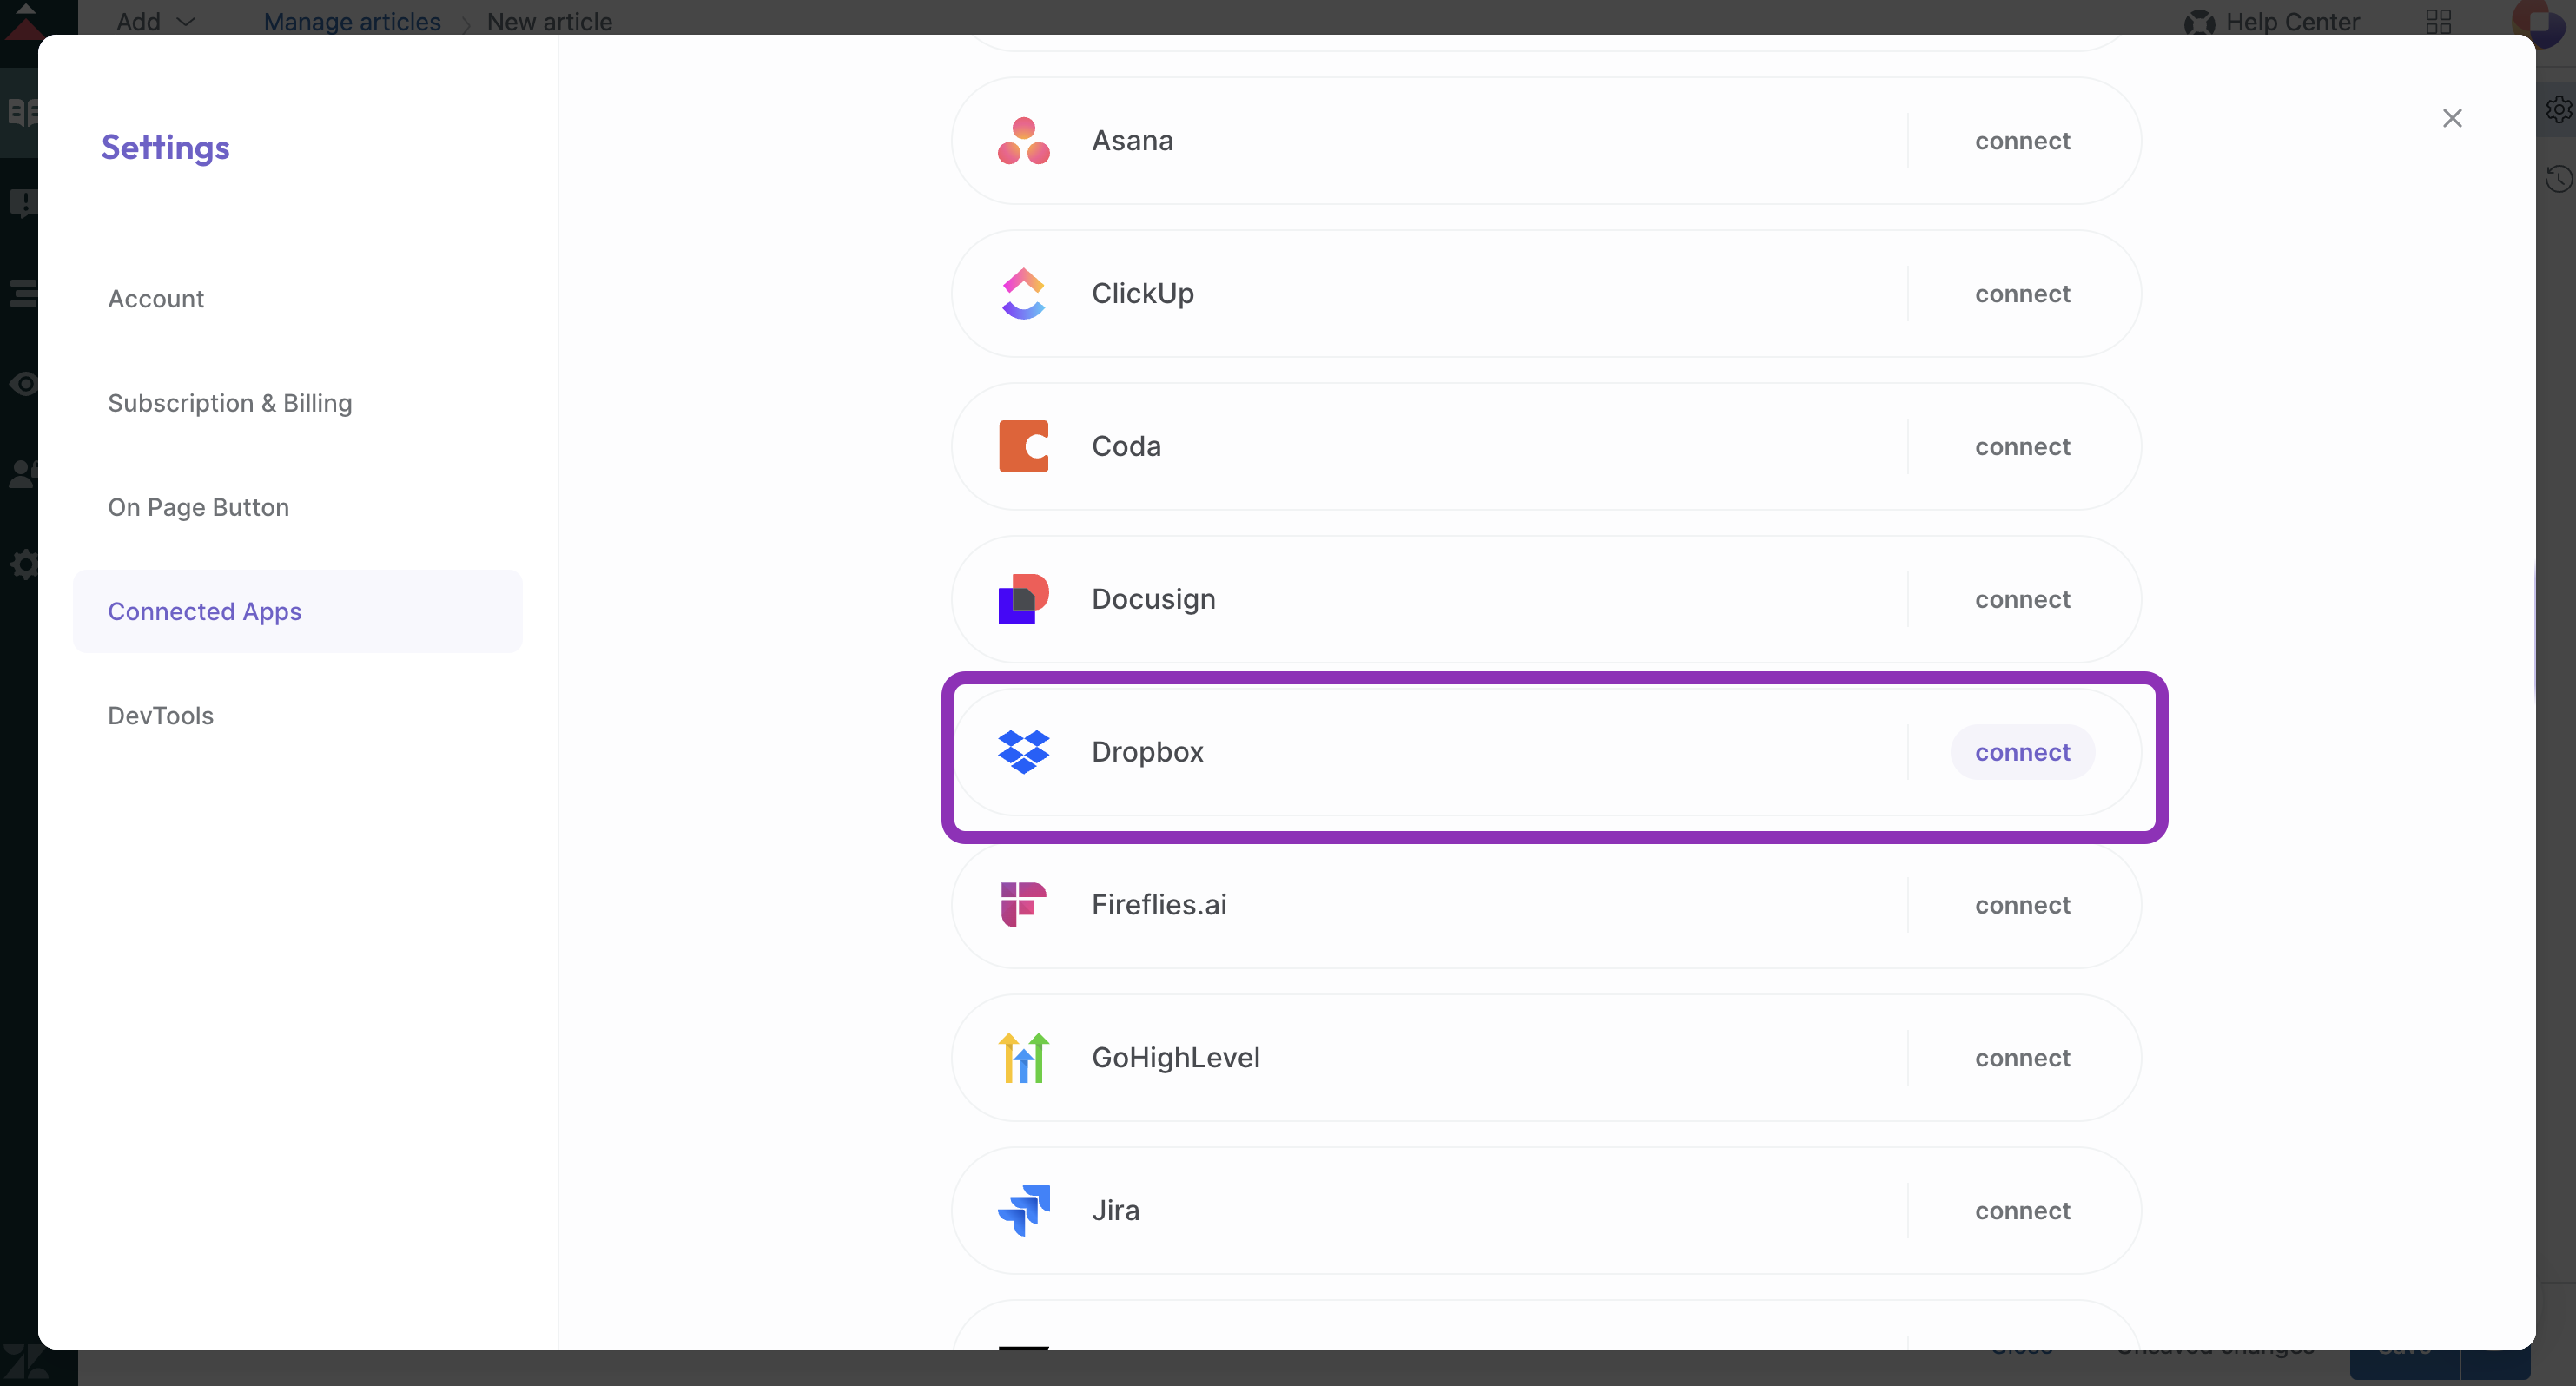
Task: Click the Settings heading
Action: (x=165, y=147)
